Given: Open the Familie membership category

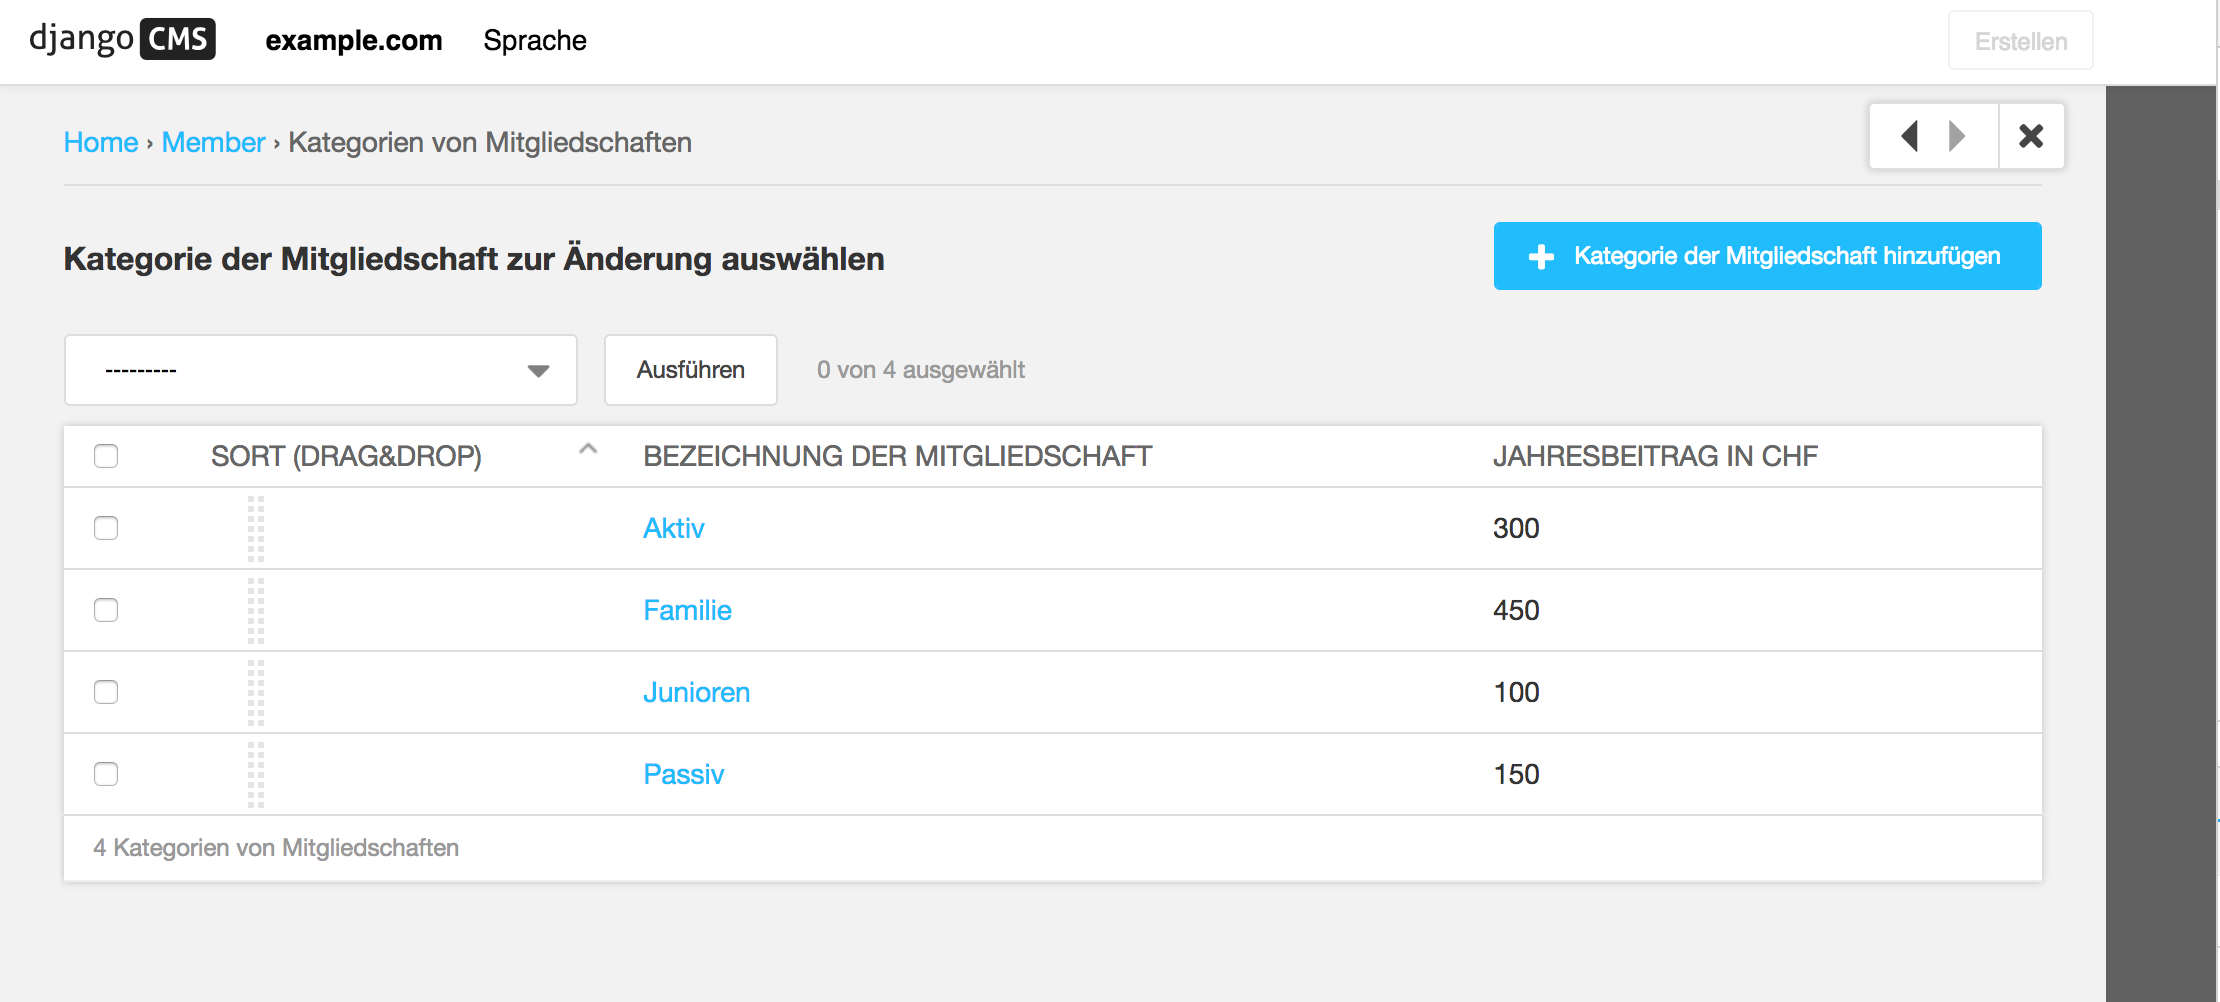Looking at the screenshot, I should click(x=688, y=610).
